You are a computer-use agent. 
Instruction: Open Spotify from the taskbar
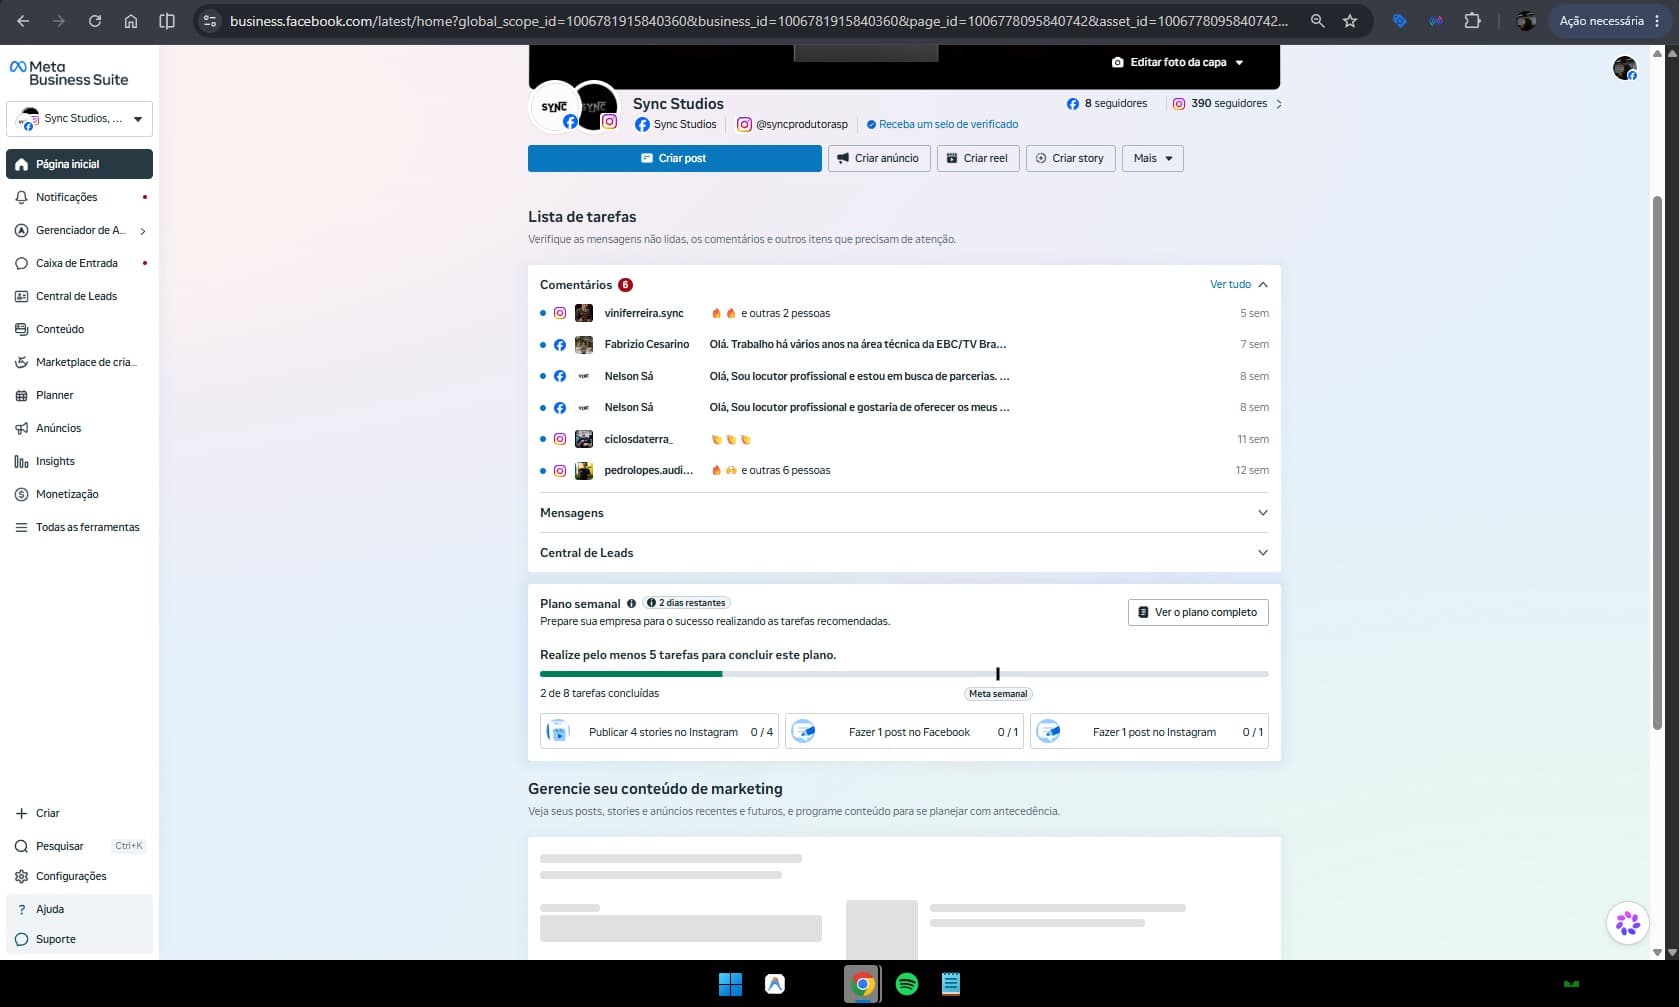click(907, 984)
